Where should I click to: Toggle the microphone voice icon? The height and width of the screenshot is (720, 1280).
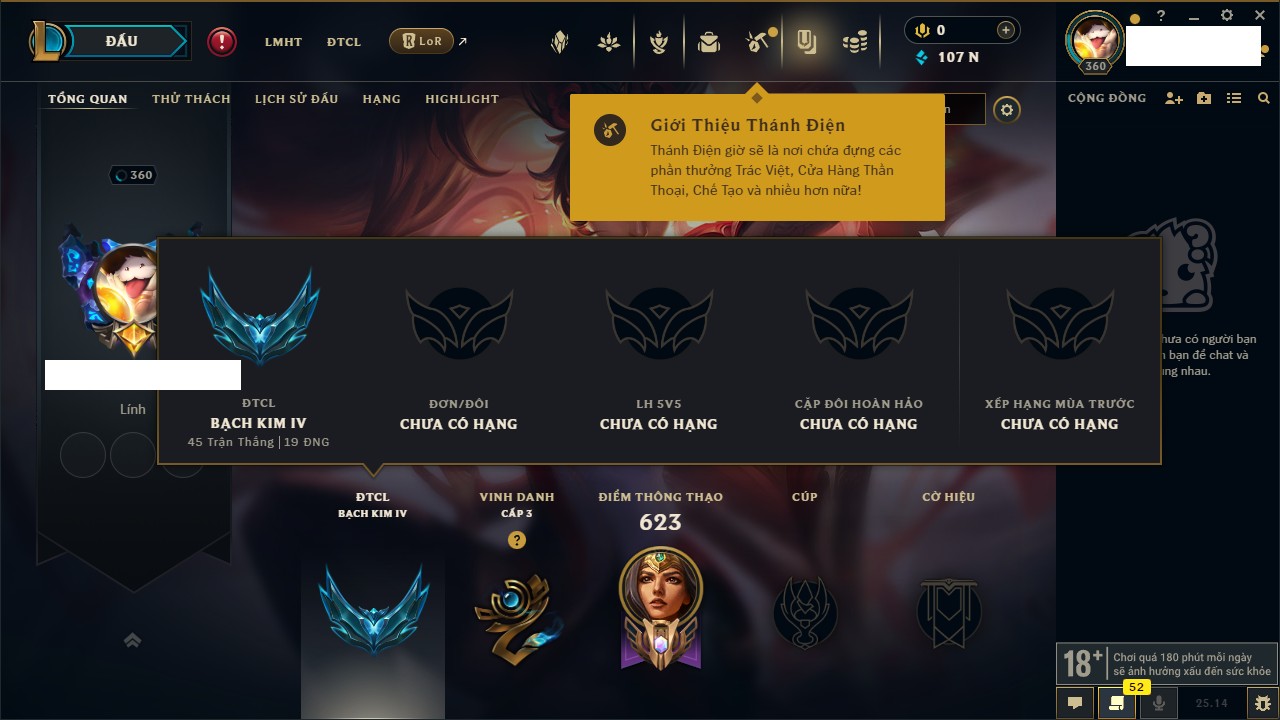(1159, 703)
